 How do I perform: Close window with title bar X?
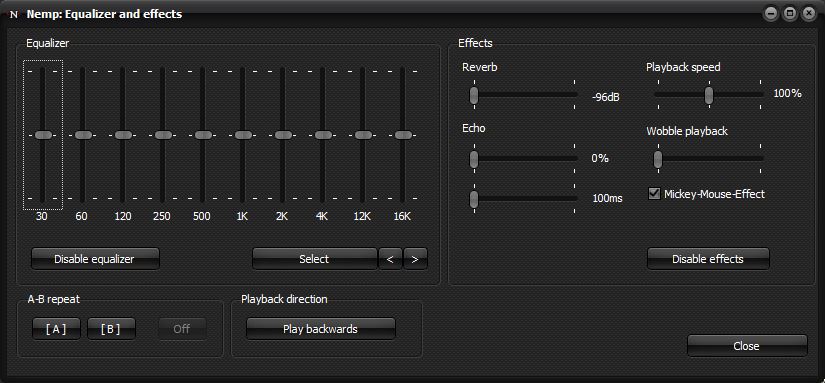coord(808,14)
